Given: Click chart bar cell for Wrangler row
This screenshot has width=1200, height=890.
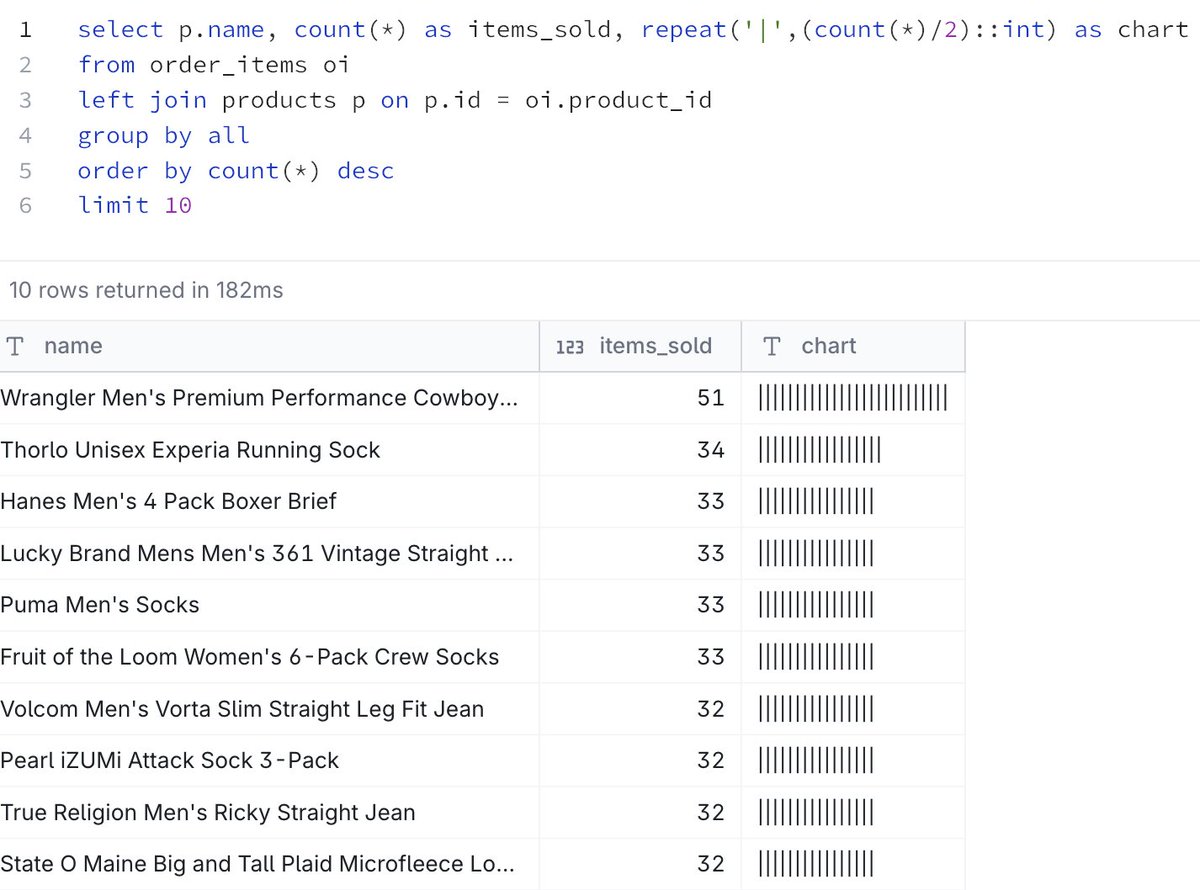Looking at the screenshot, I should [853, 398].
